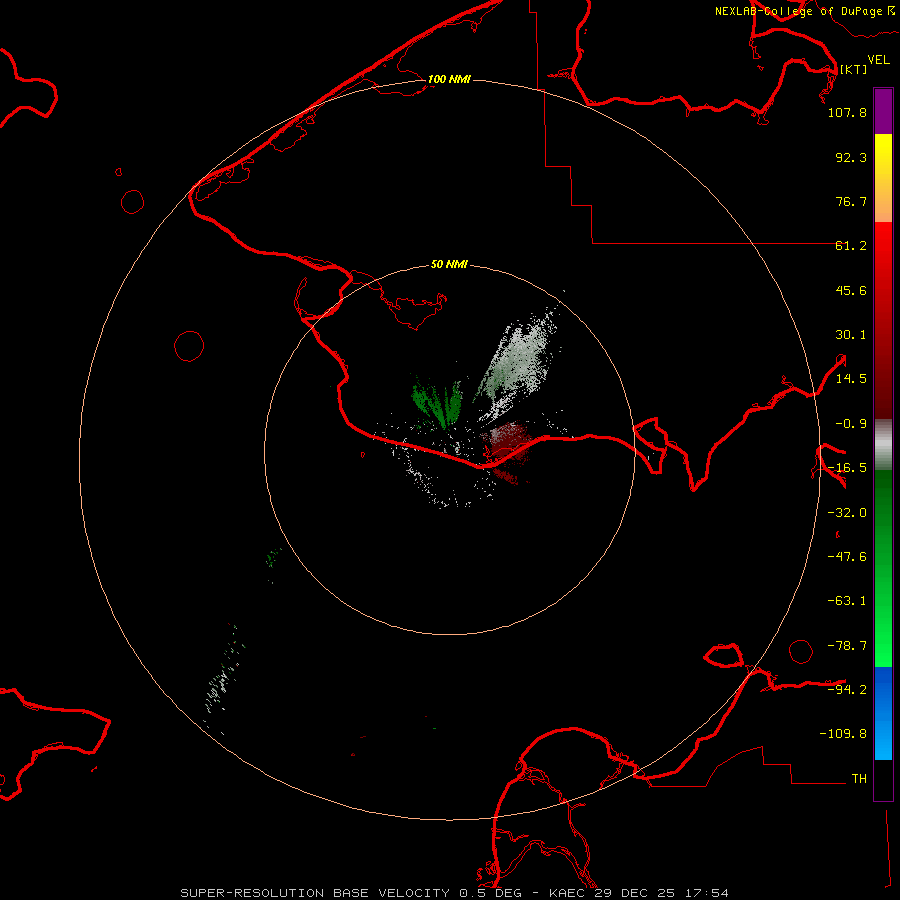Click the -78.7 velocity scale value
Image resolution: width=900 pixels, height=900 pixels.
tap(847, 646)
